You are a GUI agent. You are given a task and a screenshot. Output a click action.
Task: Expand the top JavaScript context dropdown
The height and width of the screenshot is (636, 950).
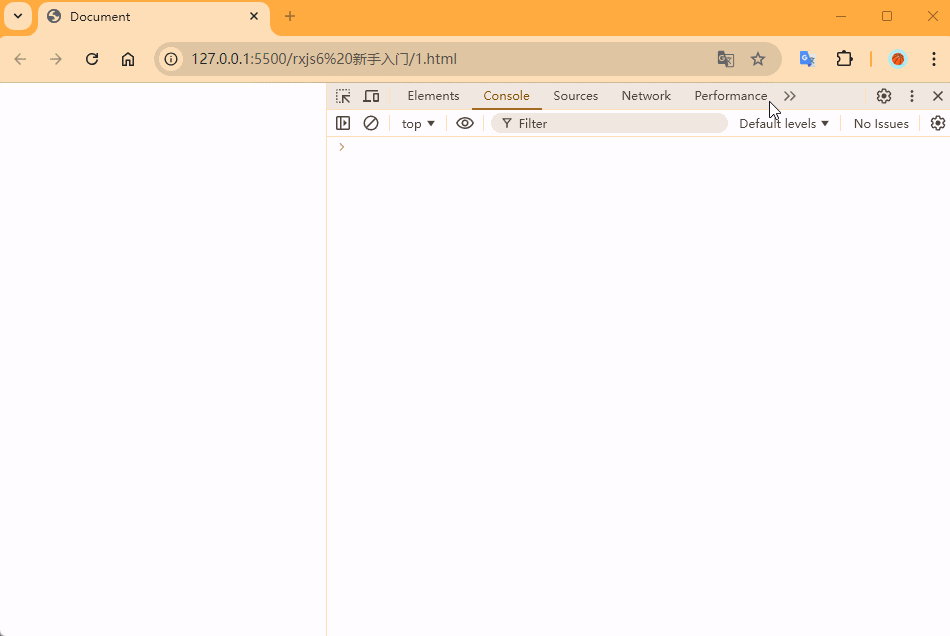tap(418, 123)
